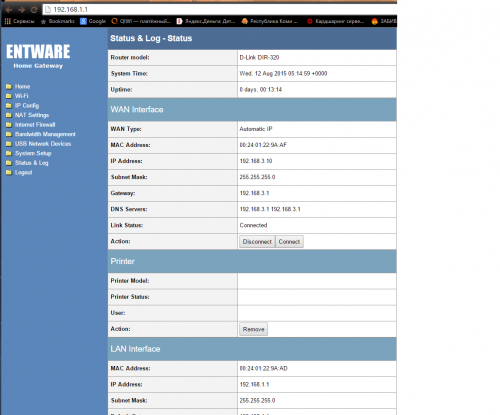The image size is (500, 415).
Task: Open the IP Config menu
Action: tap(27, 106)
